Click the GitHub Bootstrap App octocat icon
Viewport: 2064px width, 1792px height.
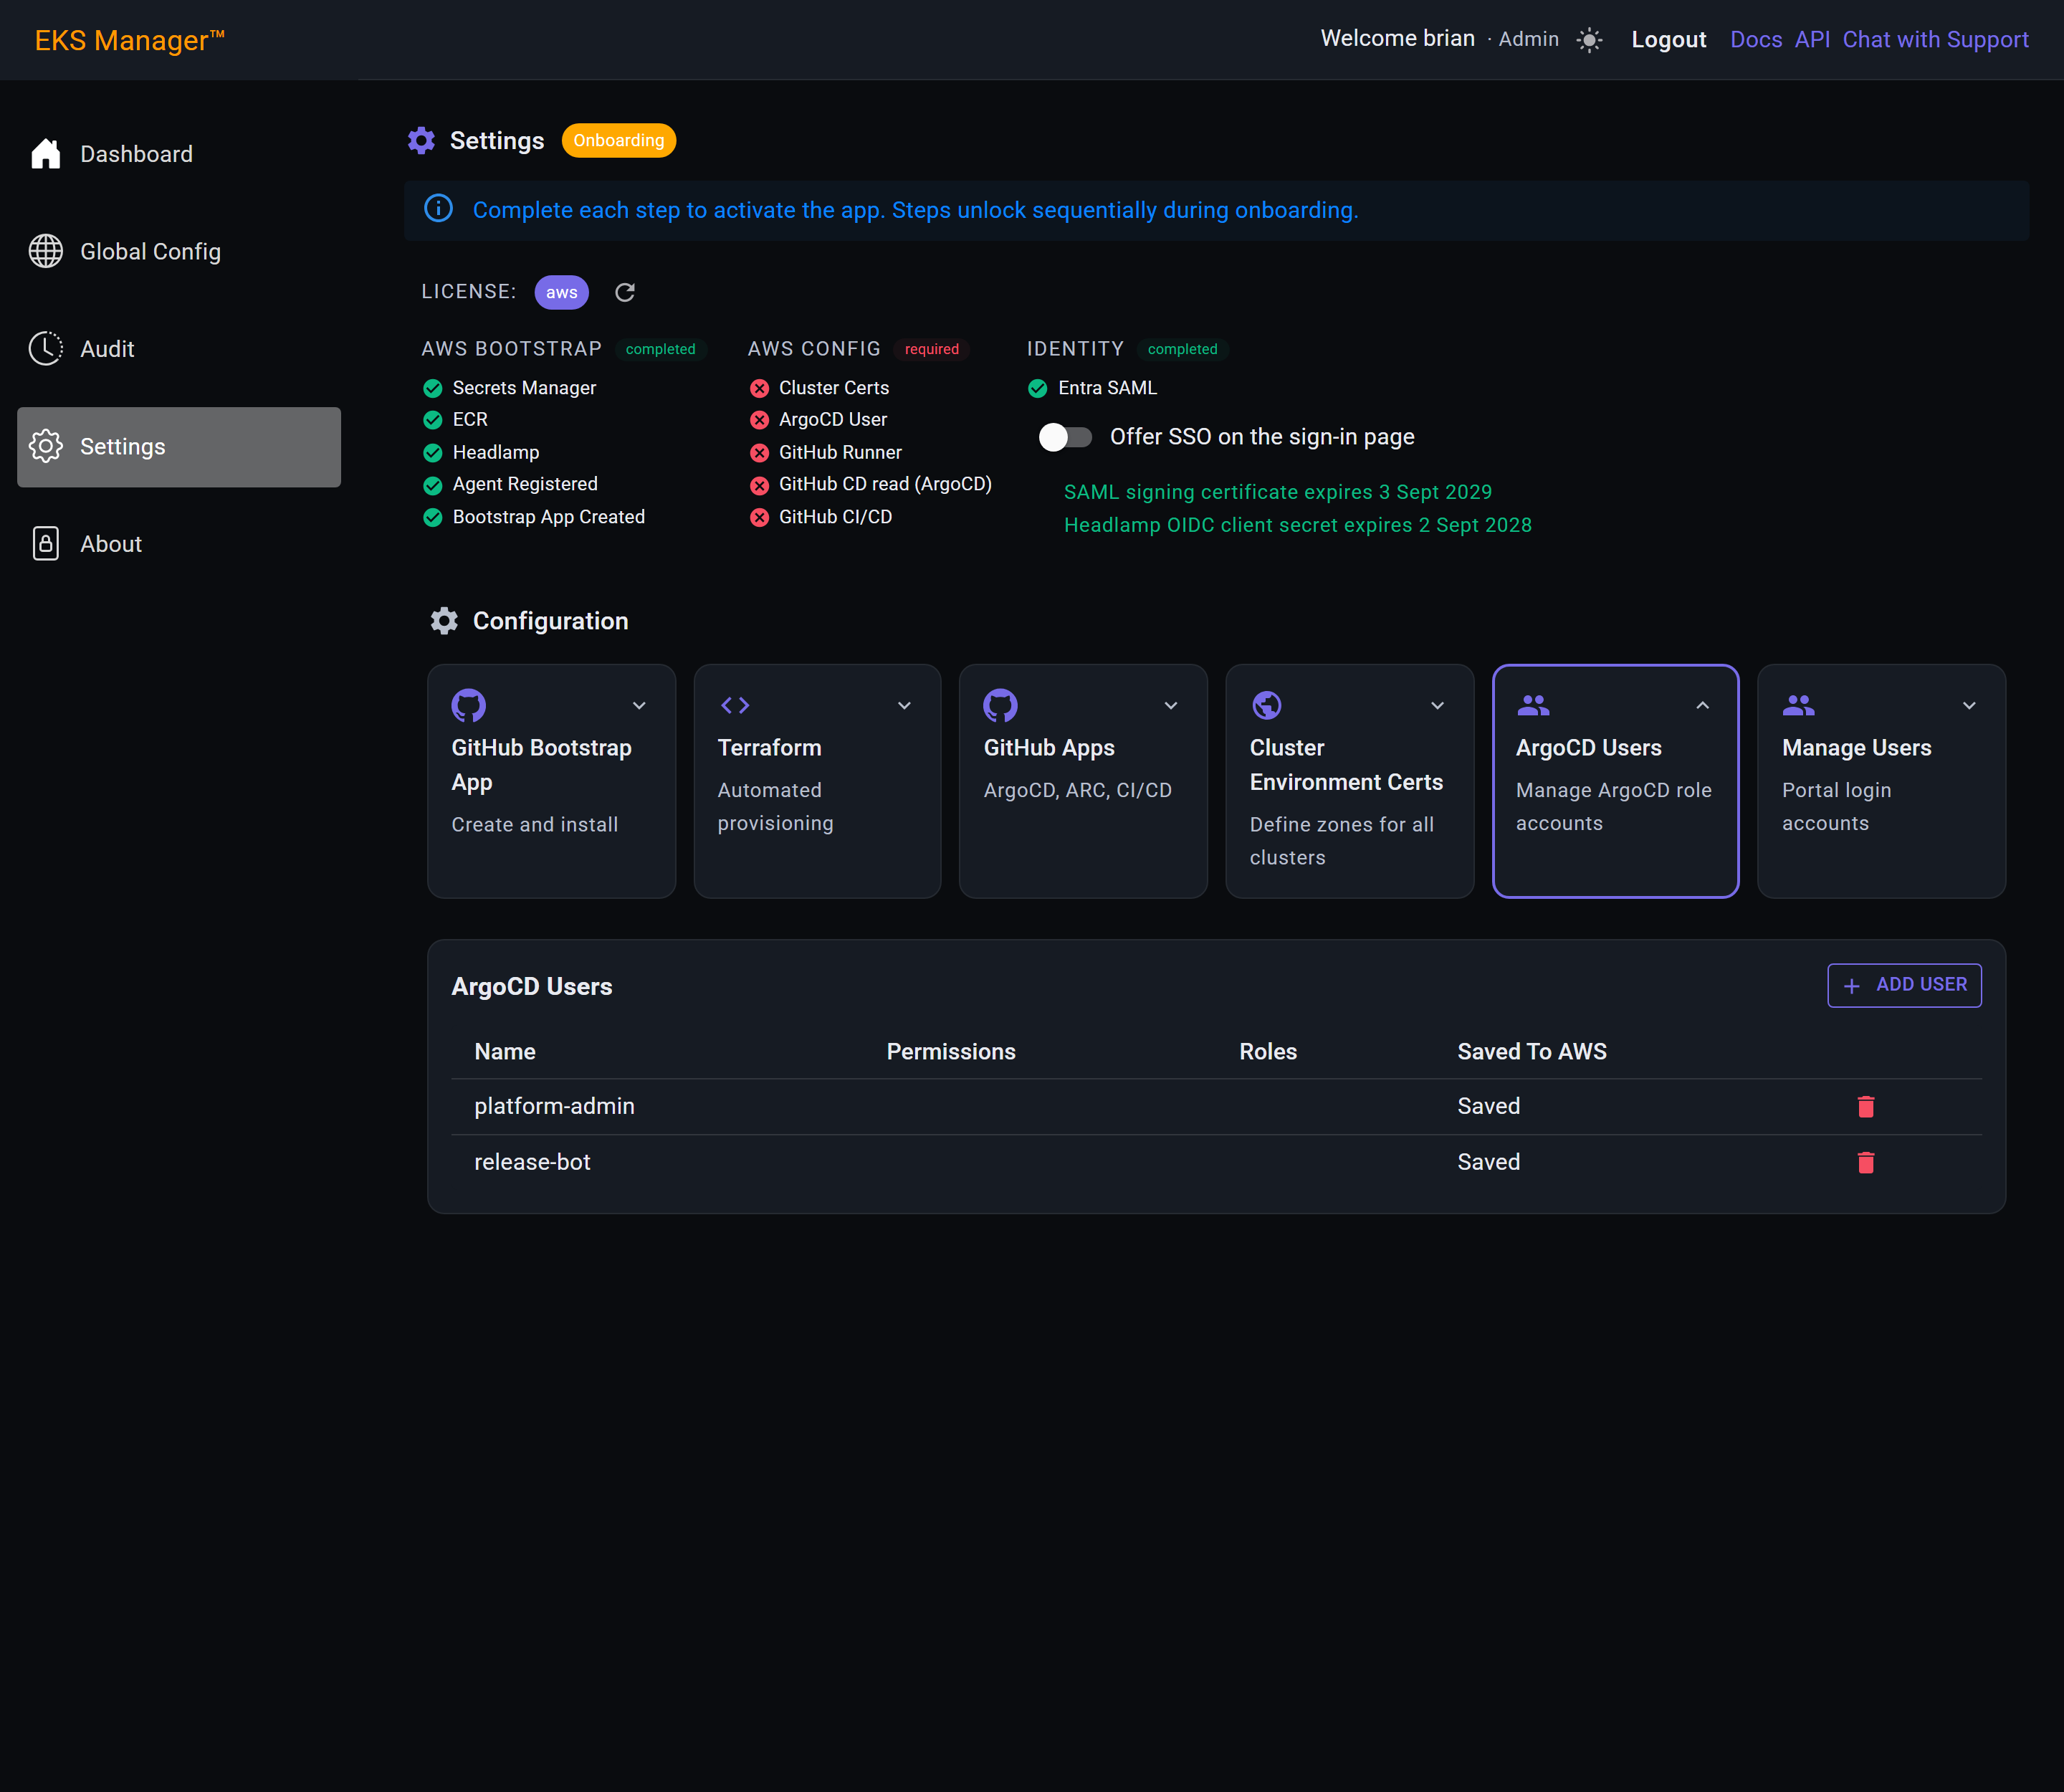(469, 705)
